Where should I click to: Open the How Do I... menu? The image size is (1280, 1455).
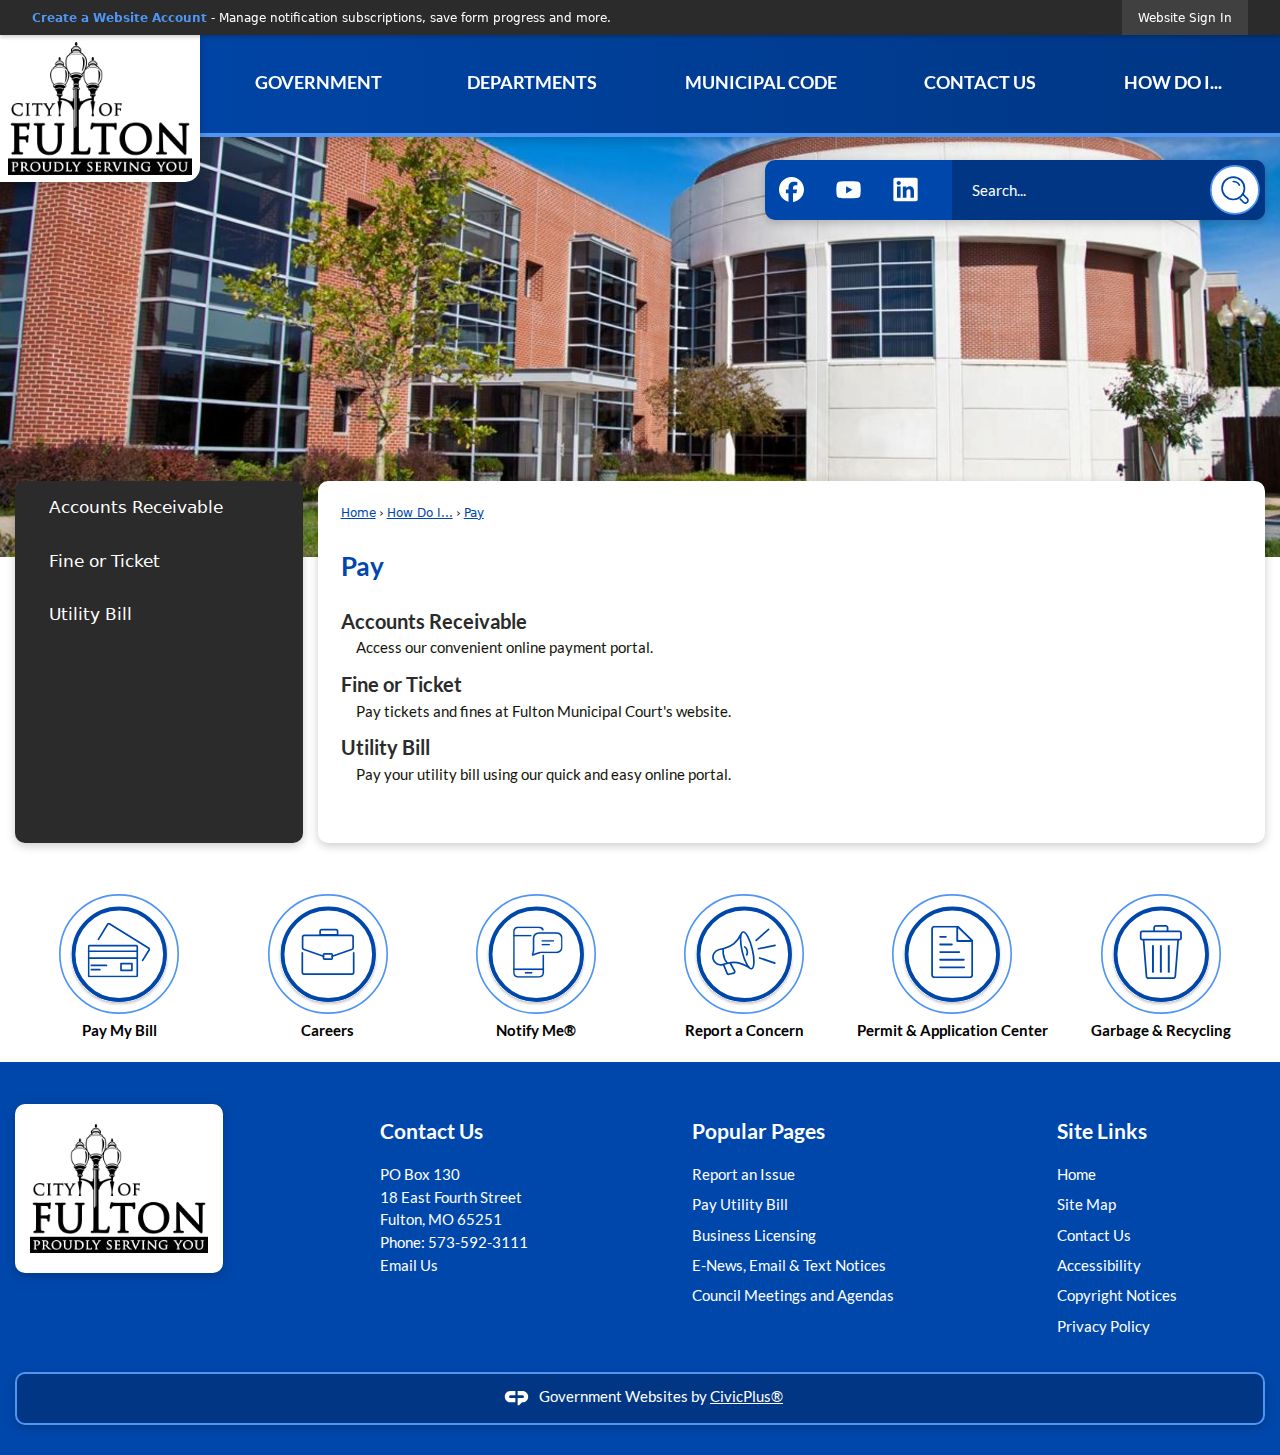(x=1173, y=83)
